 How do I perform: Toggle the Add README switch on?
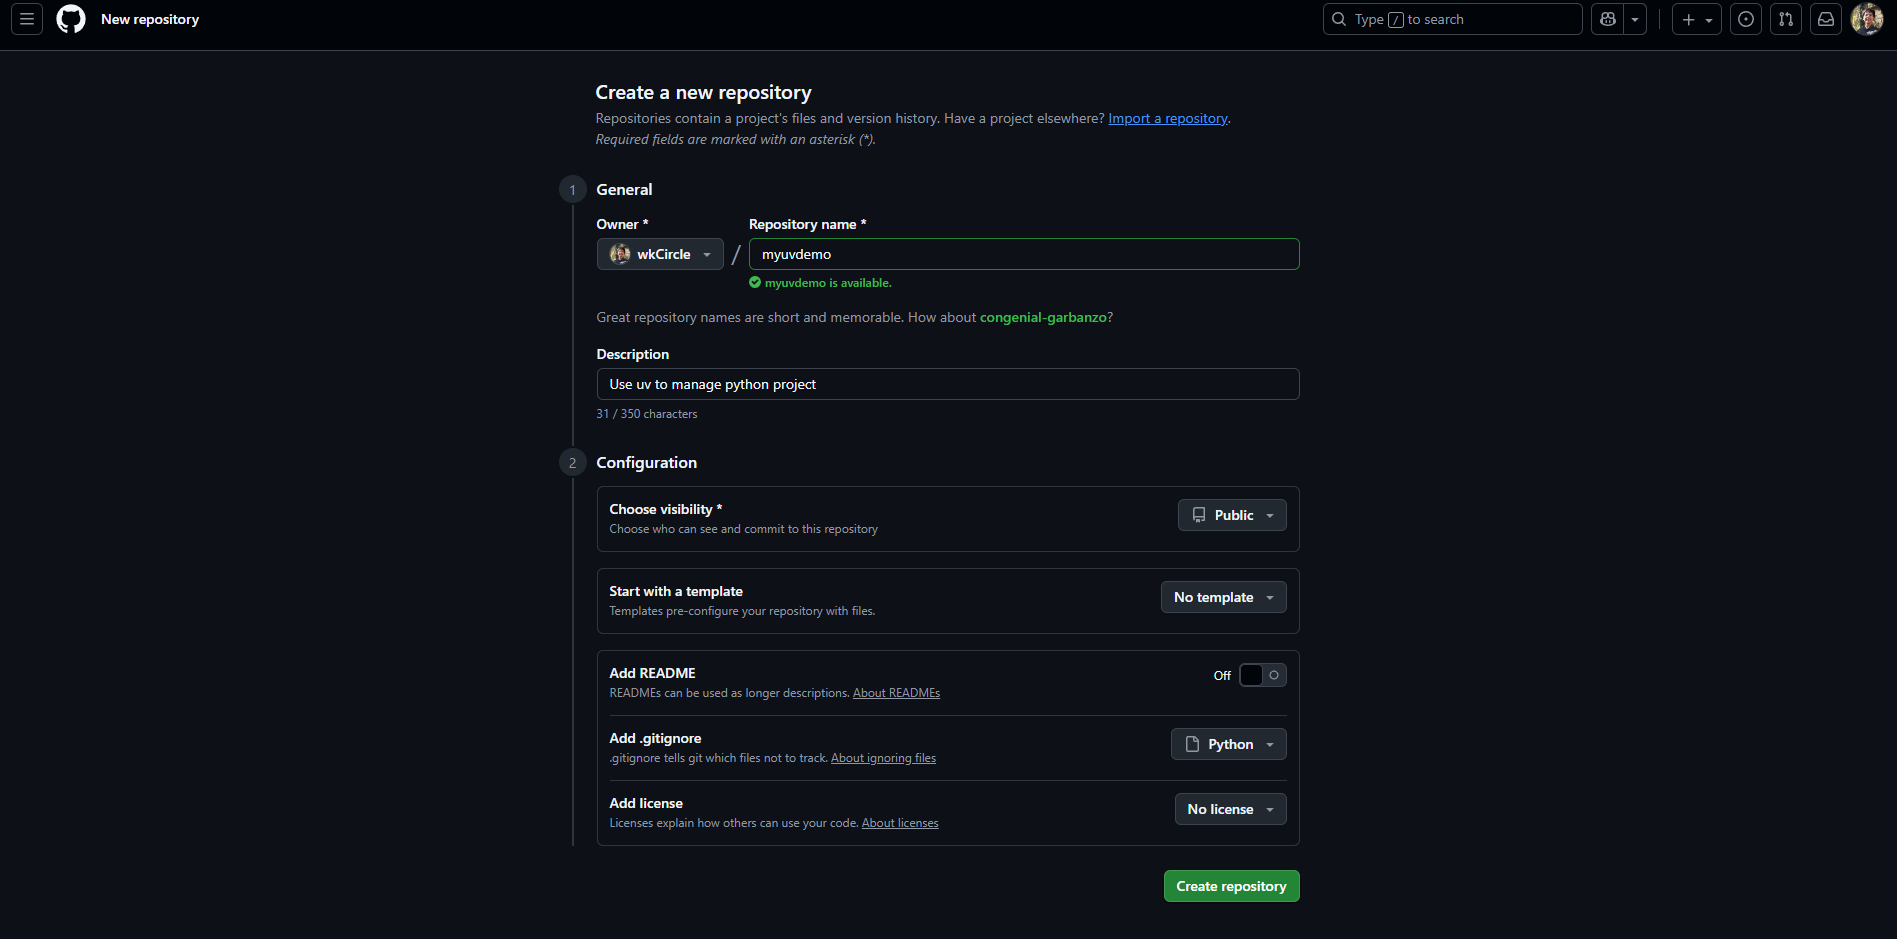point(1261,675)
